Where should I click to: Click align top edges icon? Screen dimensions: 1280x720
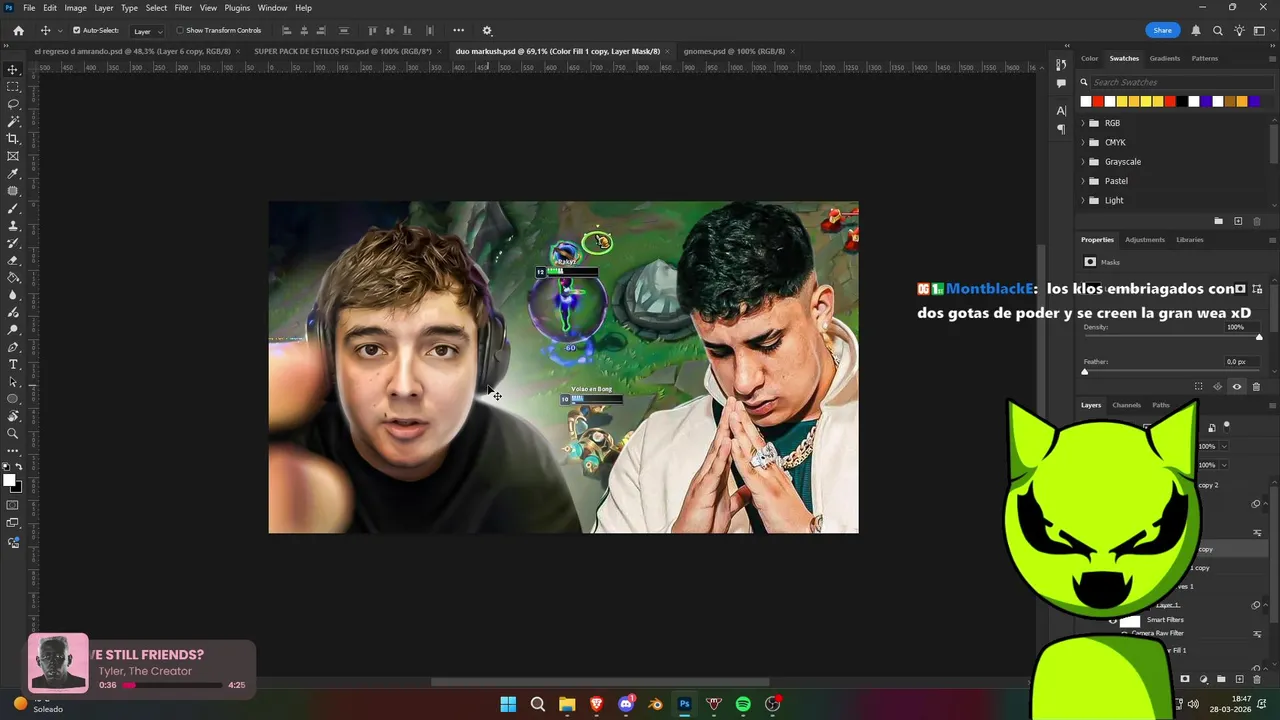click(373, 31)
